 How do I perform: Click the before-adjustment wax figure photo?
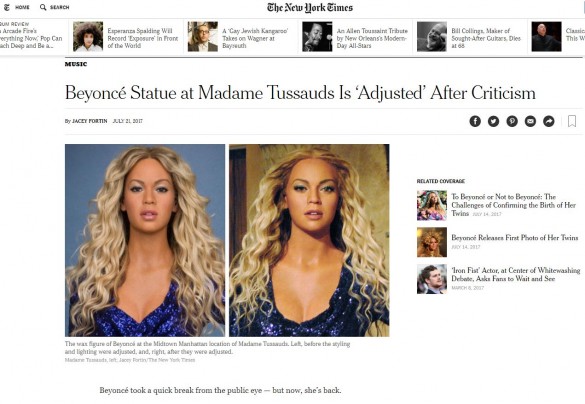145,240
